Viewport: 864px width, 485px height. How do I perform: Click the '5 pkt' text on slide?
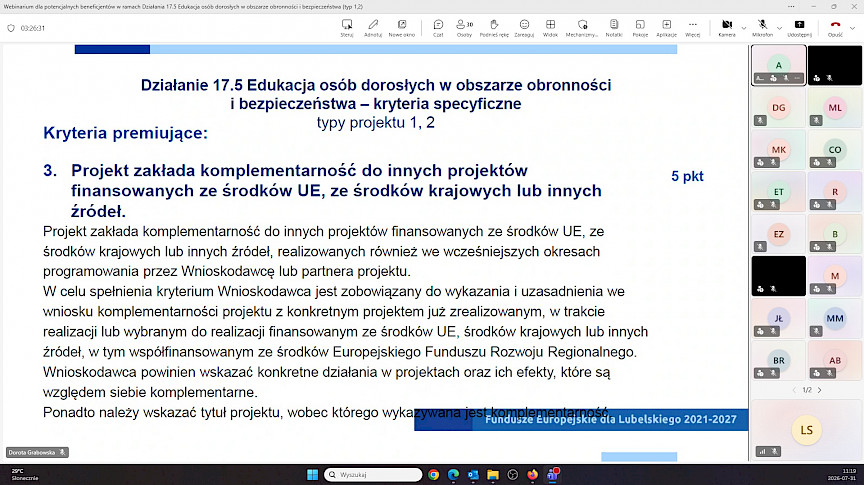tap(687, 176)
